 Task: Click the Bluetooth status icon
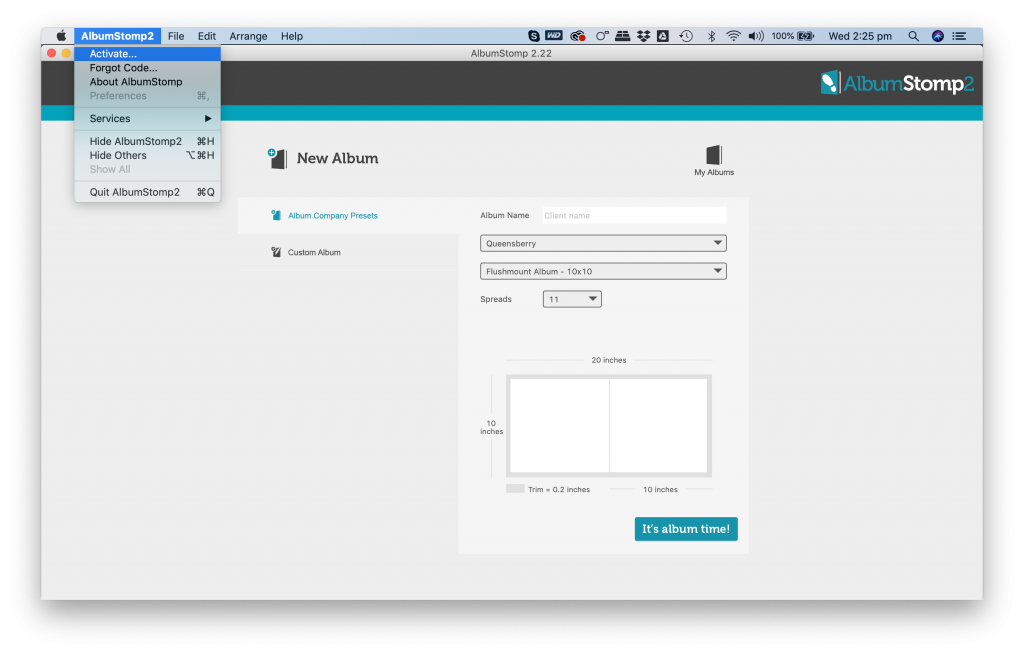coord(711,36)
